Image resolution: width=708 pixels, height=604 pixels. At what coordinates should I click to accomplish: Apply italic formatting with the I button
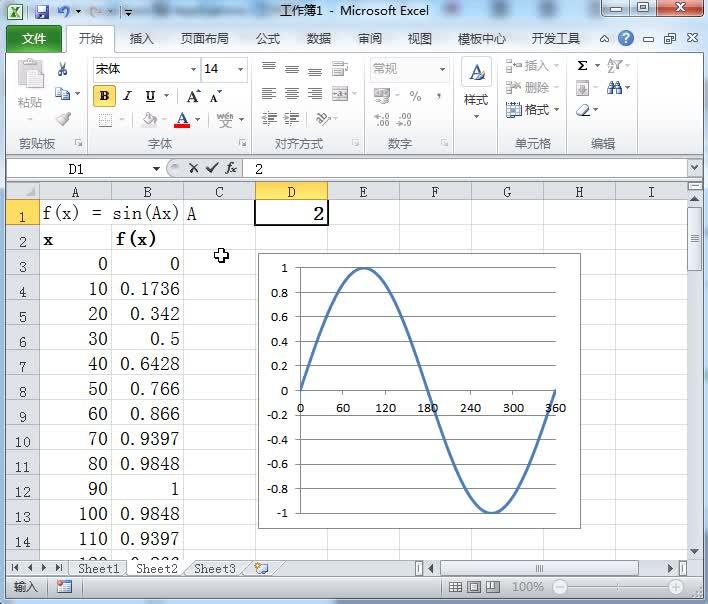[128, 96]
